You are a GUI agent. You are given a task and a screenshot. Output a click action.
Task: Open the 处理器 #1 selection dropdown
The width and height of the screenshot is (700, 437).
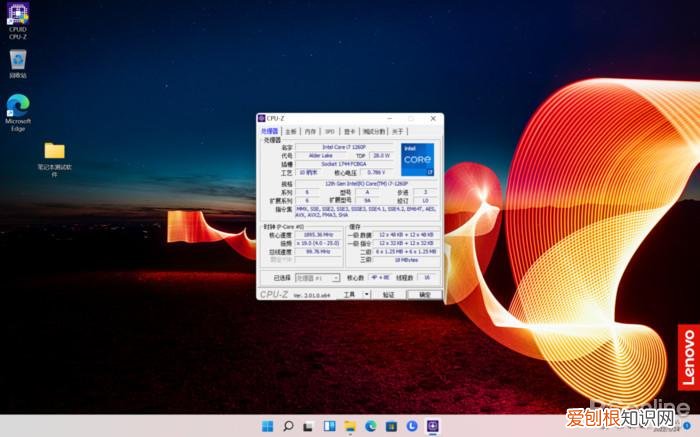coord(317,278)
